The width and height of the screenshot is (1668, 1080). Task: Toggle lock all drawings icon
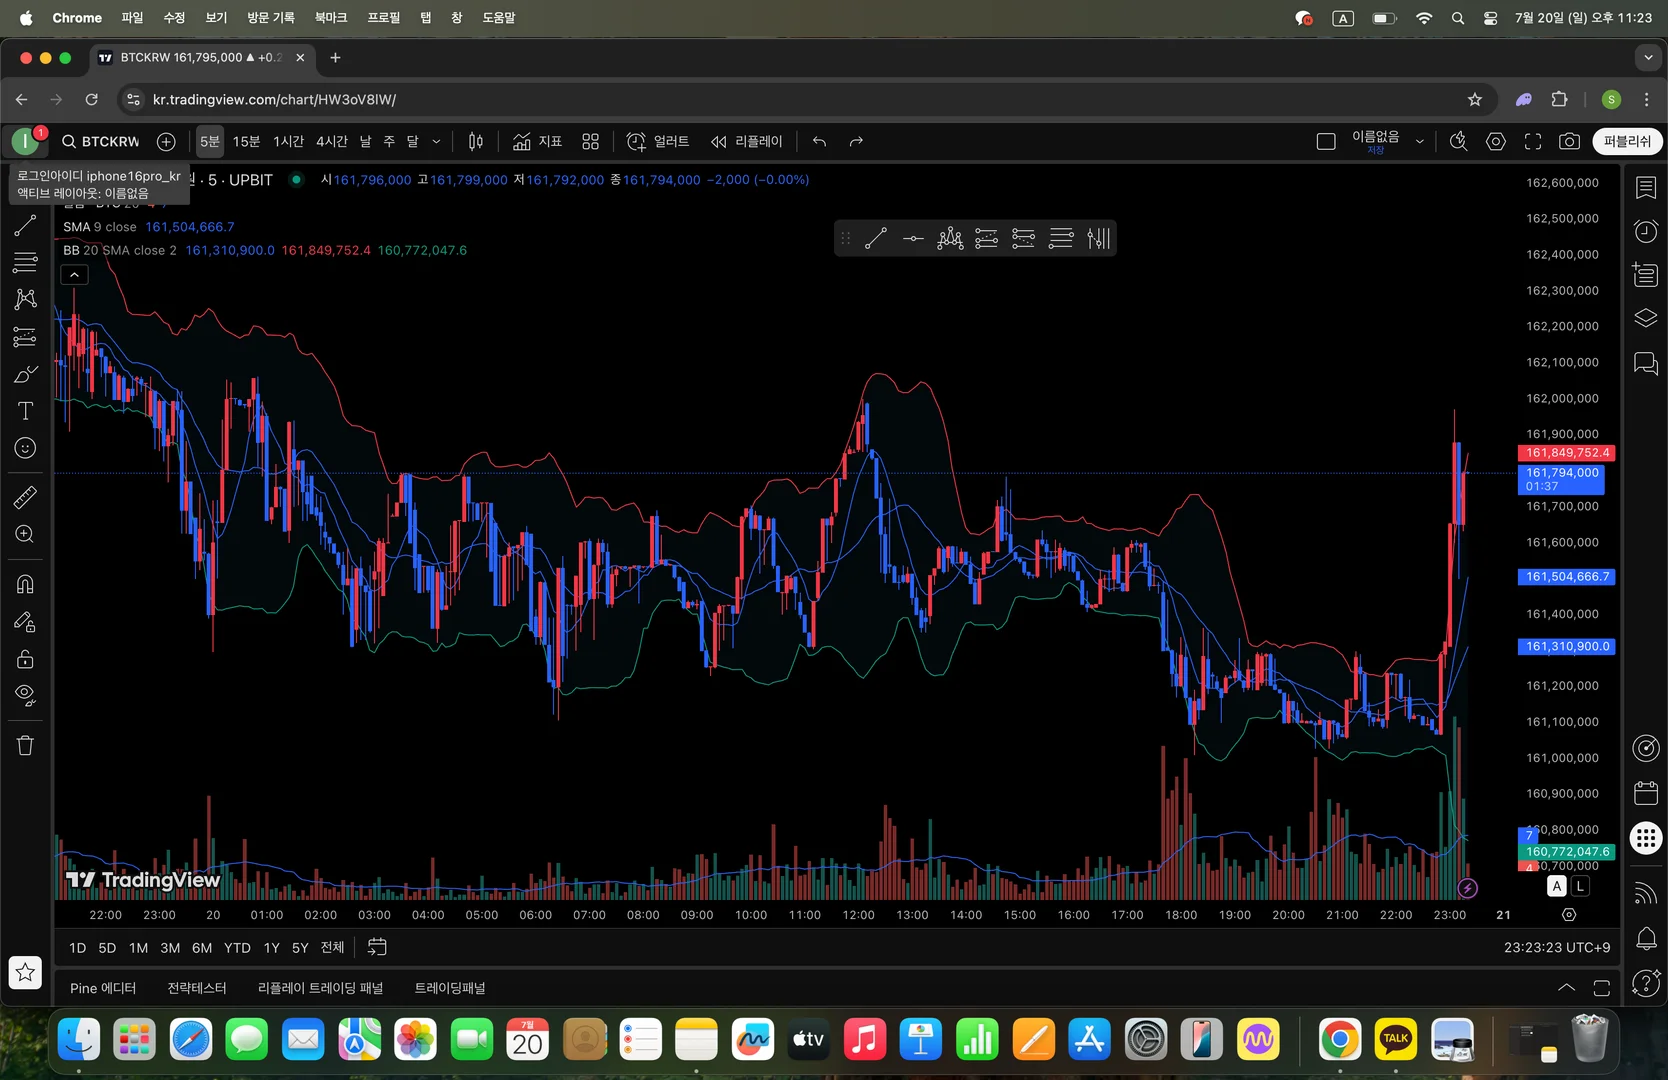point(25,659)
